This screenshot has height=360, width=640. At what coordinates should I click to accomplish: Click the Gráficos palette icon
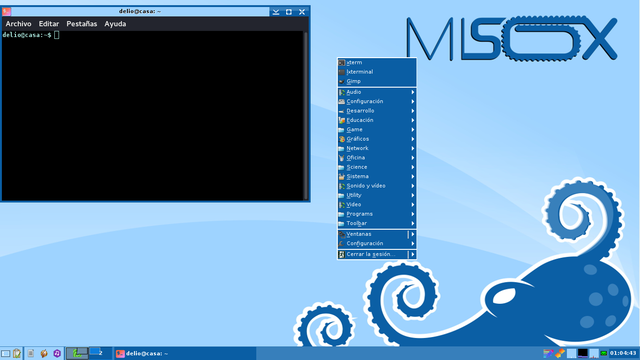coord(342,139)
